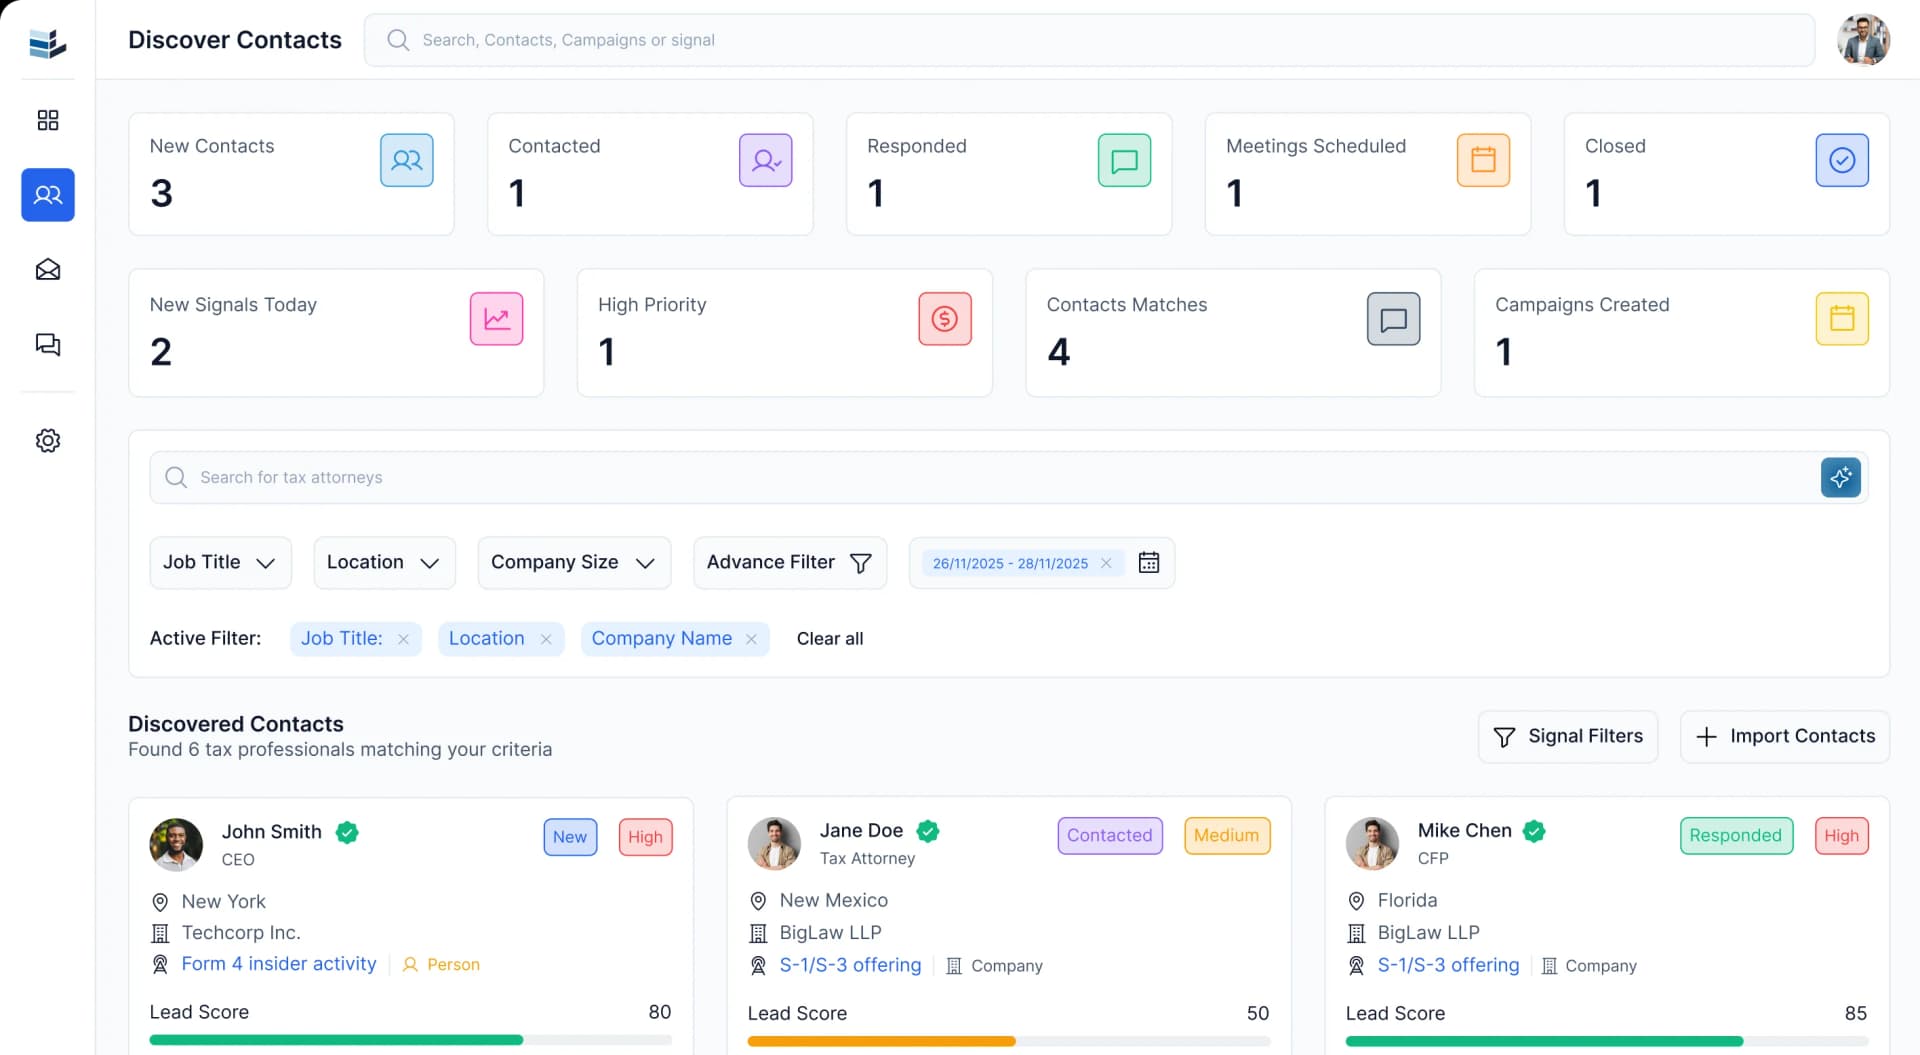Open Signal Filters

click(x=1568, y=737)
